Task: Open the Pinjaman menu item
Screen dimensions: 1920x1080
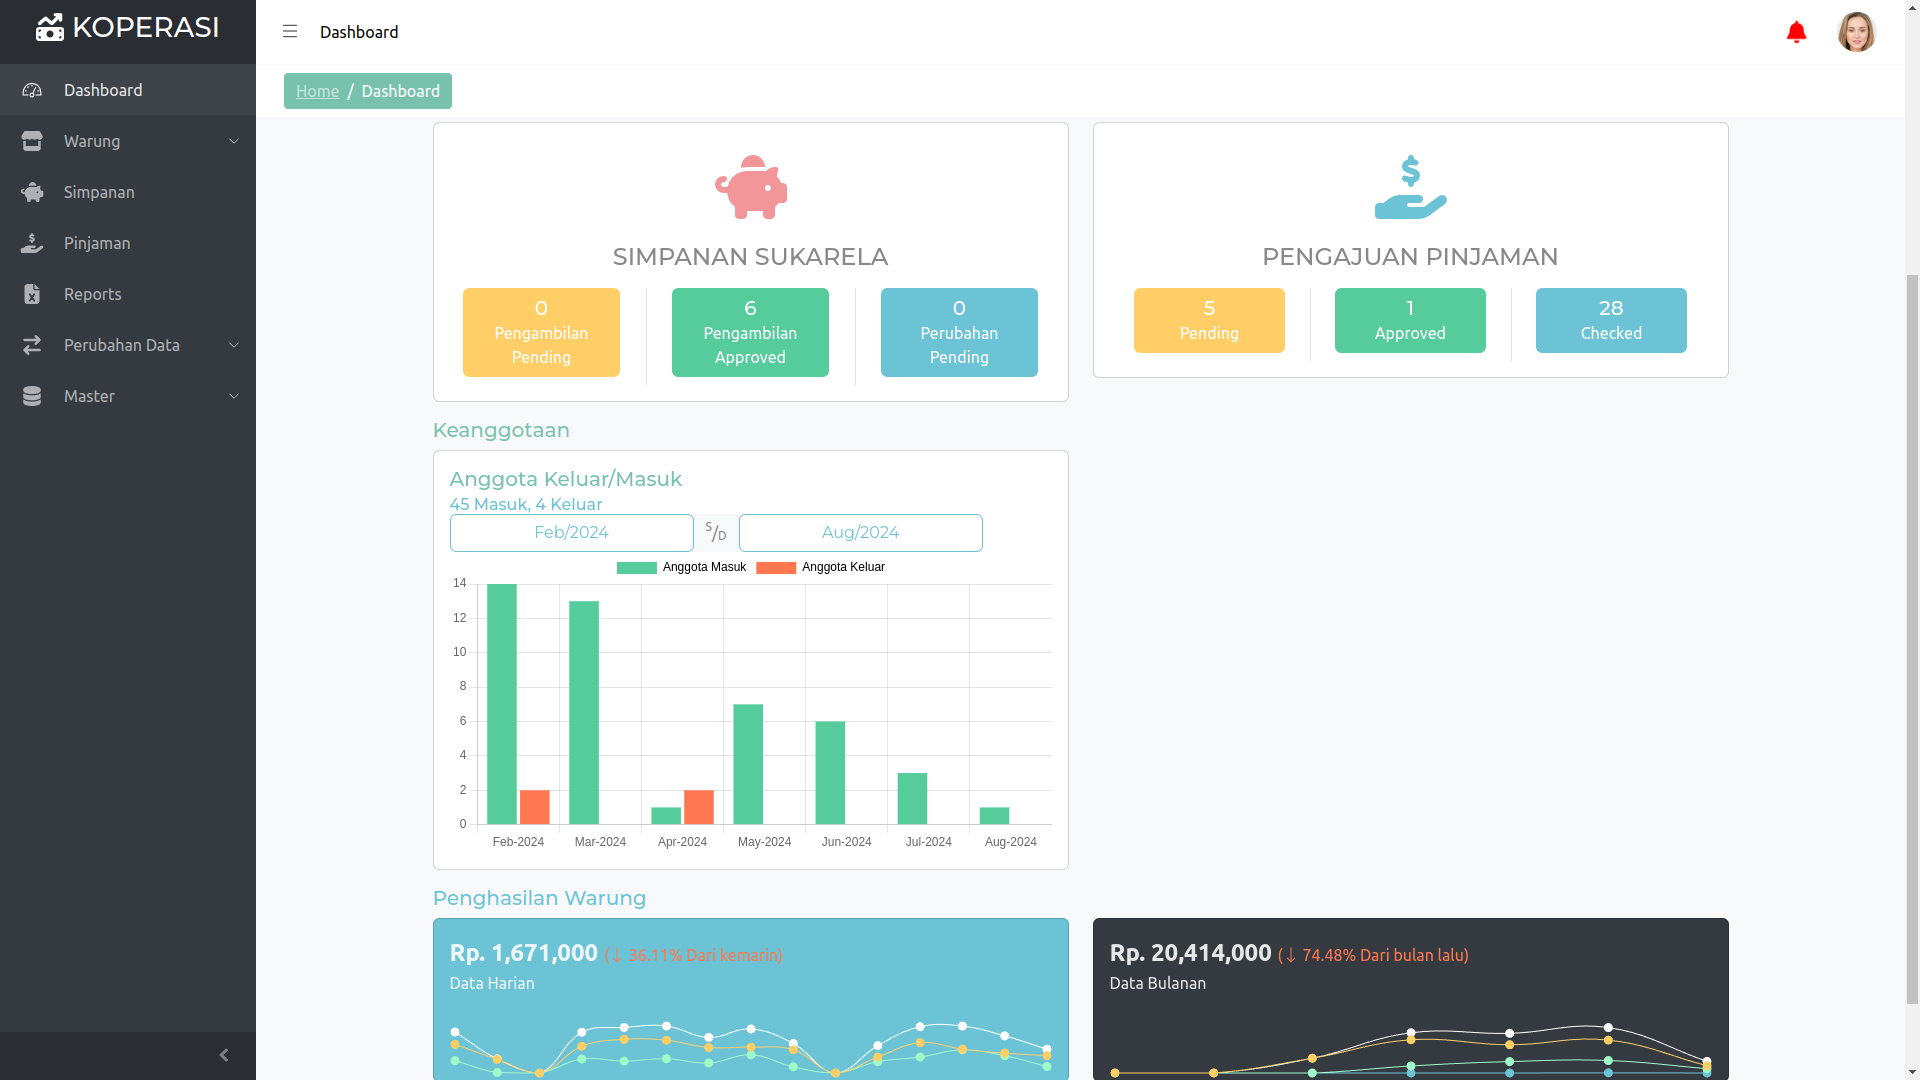Action: 97,243
